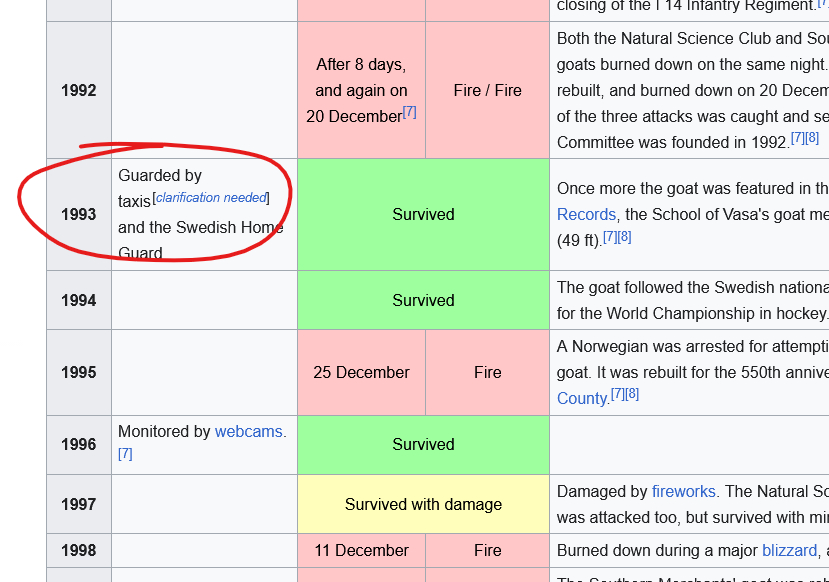Image resolution: width=829 pixels, height=582 pixels.
Task: Select the green Survived cell for 1993
Action: tap(423, 214)
